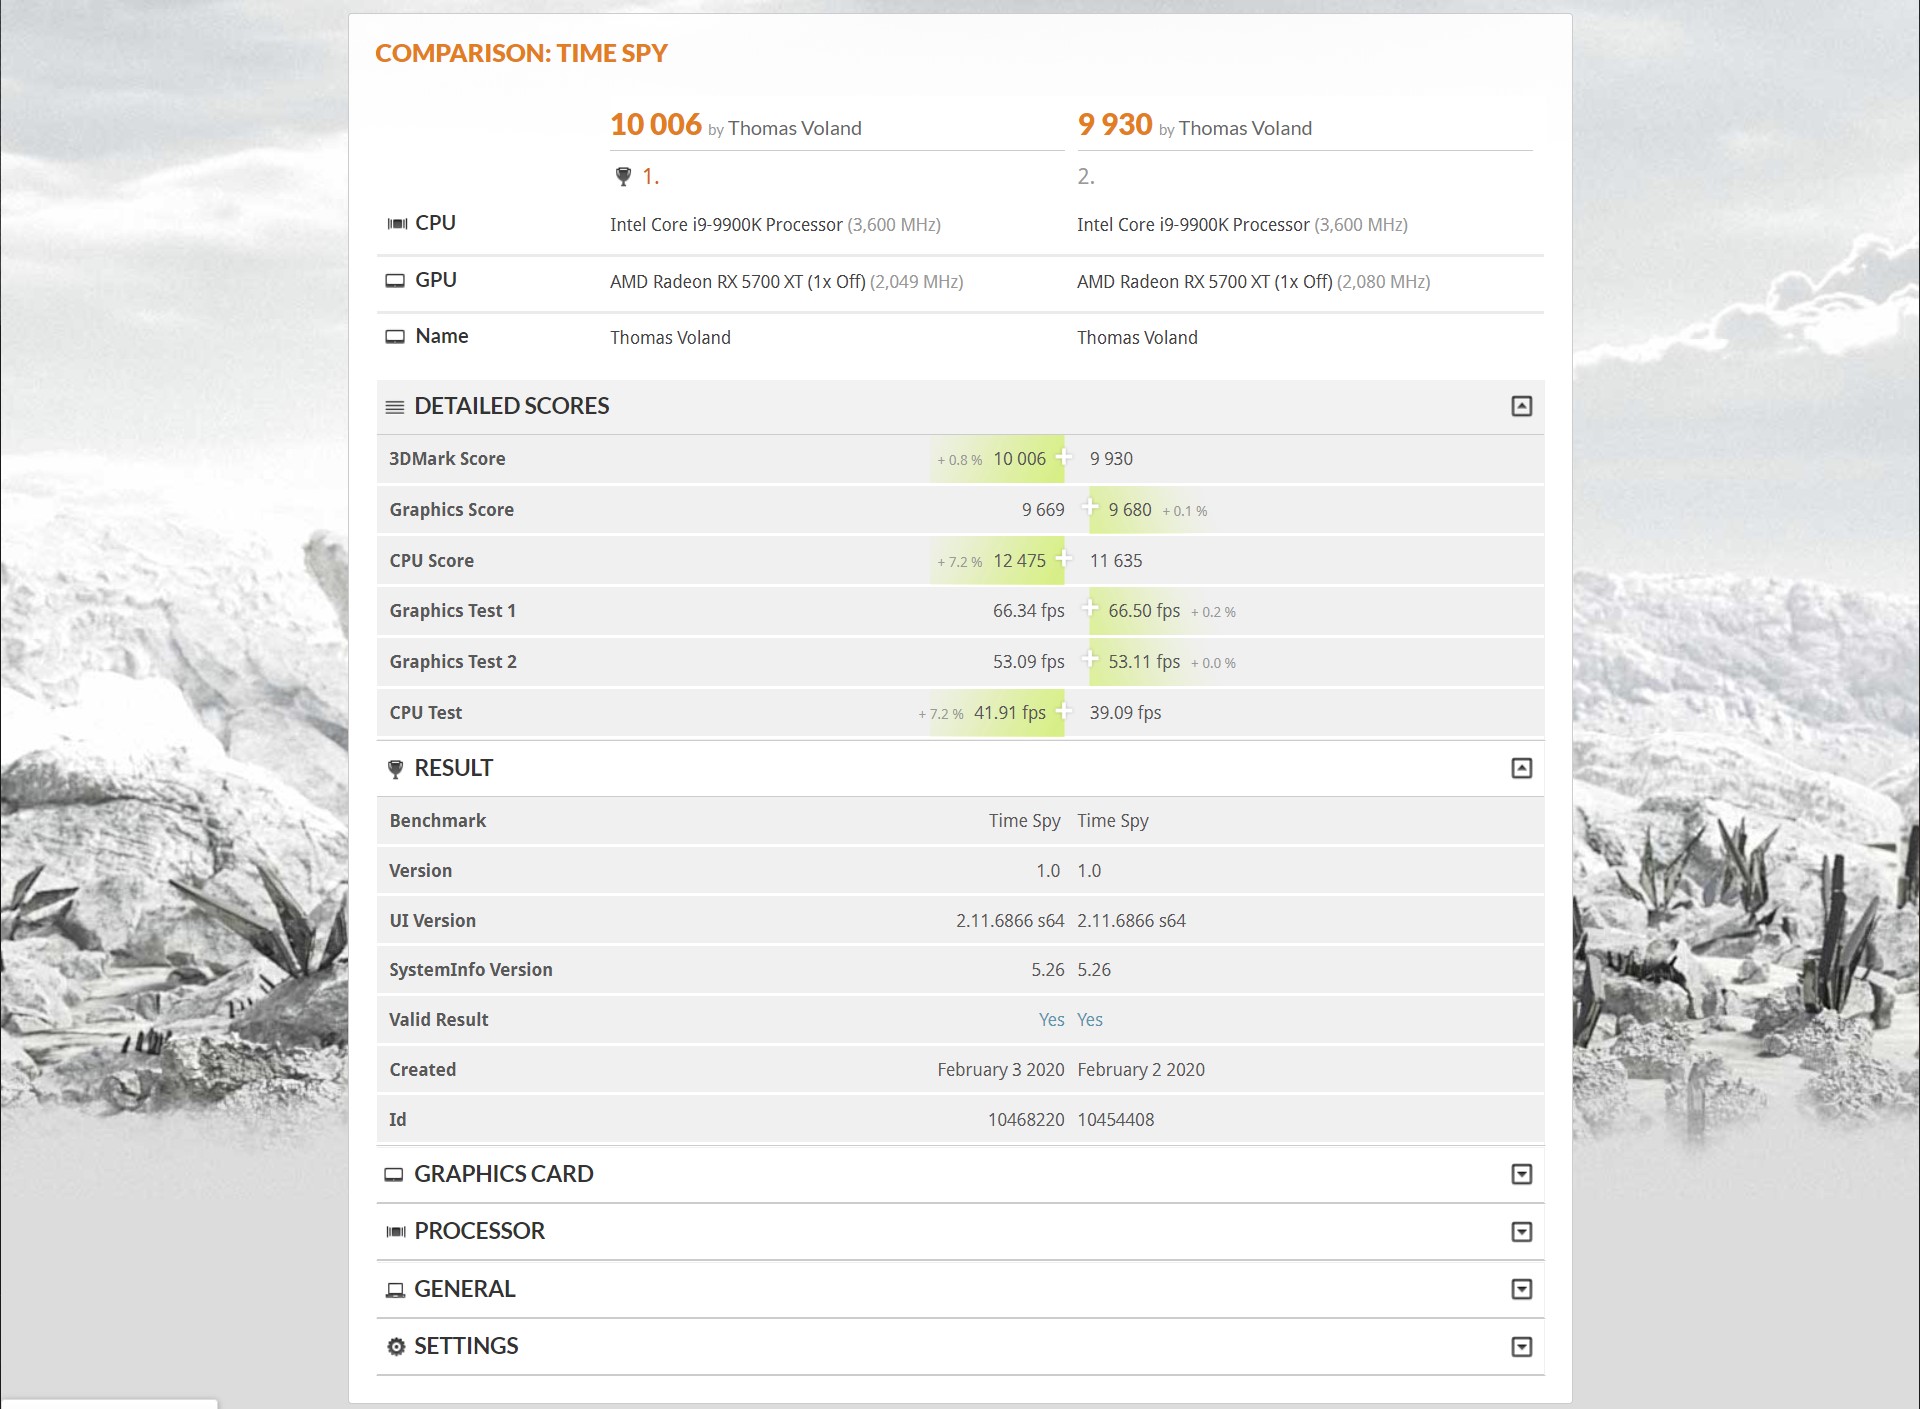The image size is (1920, 1409).
Task: Click the Processor section chip icon
Action: point(396,1232)
